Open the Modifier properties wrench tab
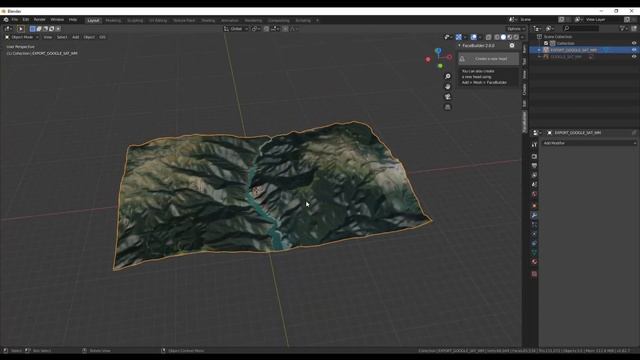Viewport: 640px width, 360px height. tap(534, 215)
